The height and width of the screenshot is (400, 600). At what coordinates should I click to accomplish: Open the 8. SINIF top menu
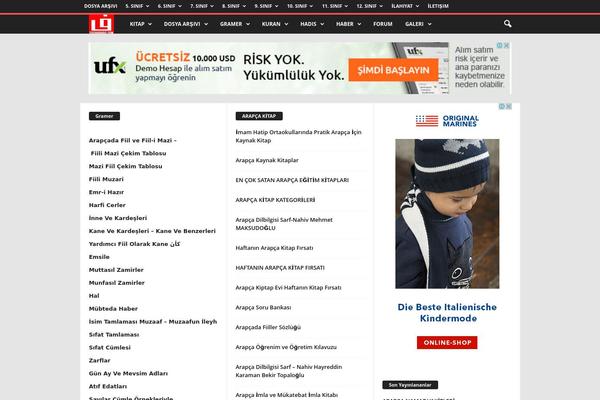[234, 6]
